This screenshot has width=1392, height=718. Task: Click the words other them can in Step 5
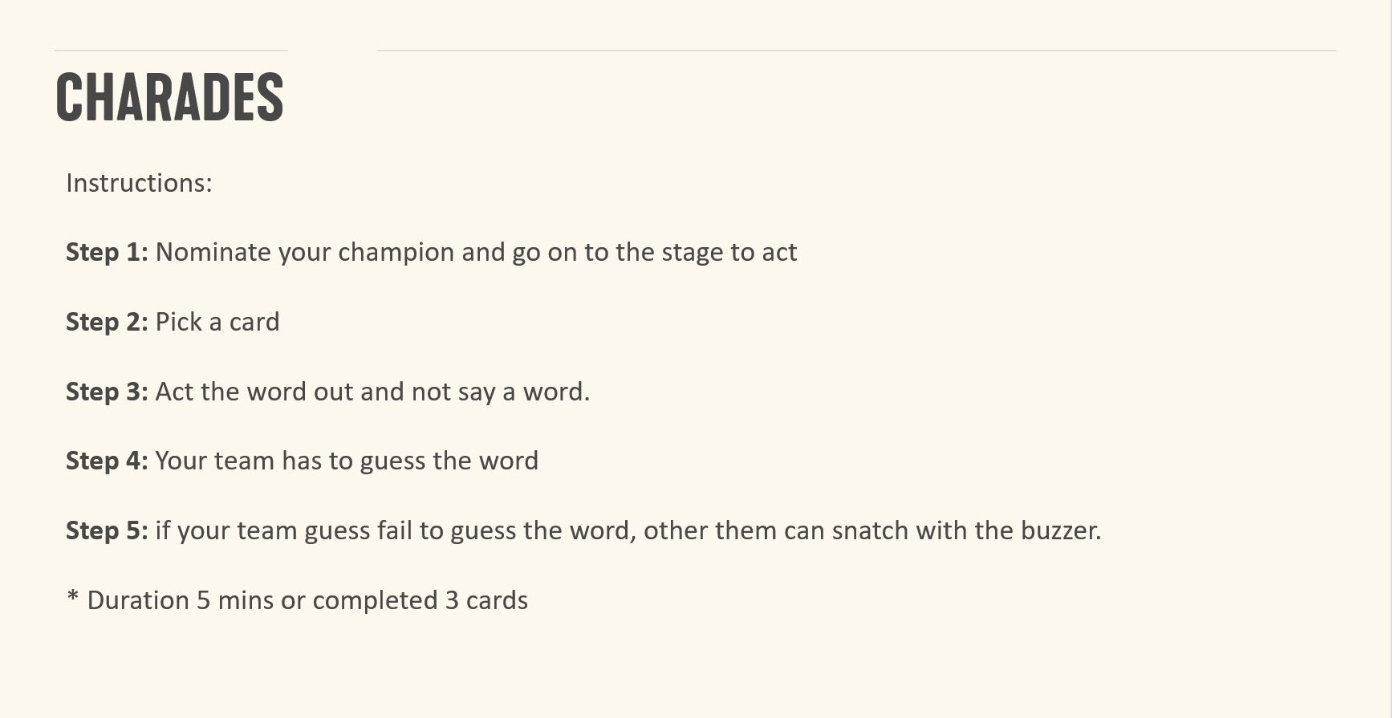click(x=728, y=531)
